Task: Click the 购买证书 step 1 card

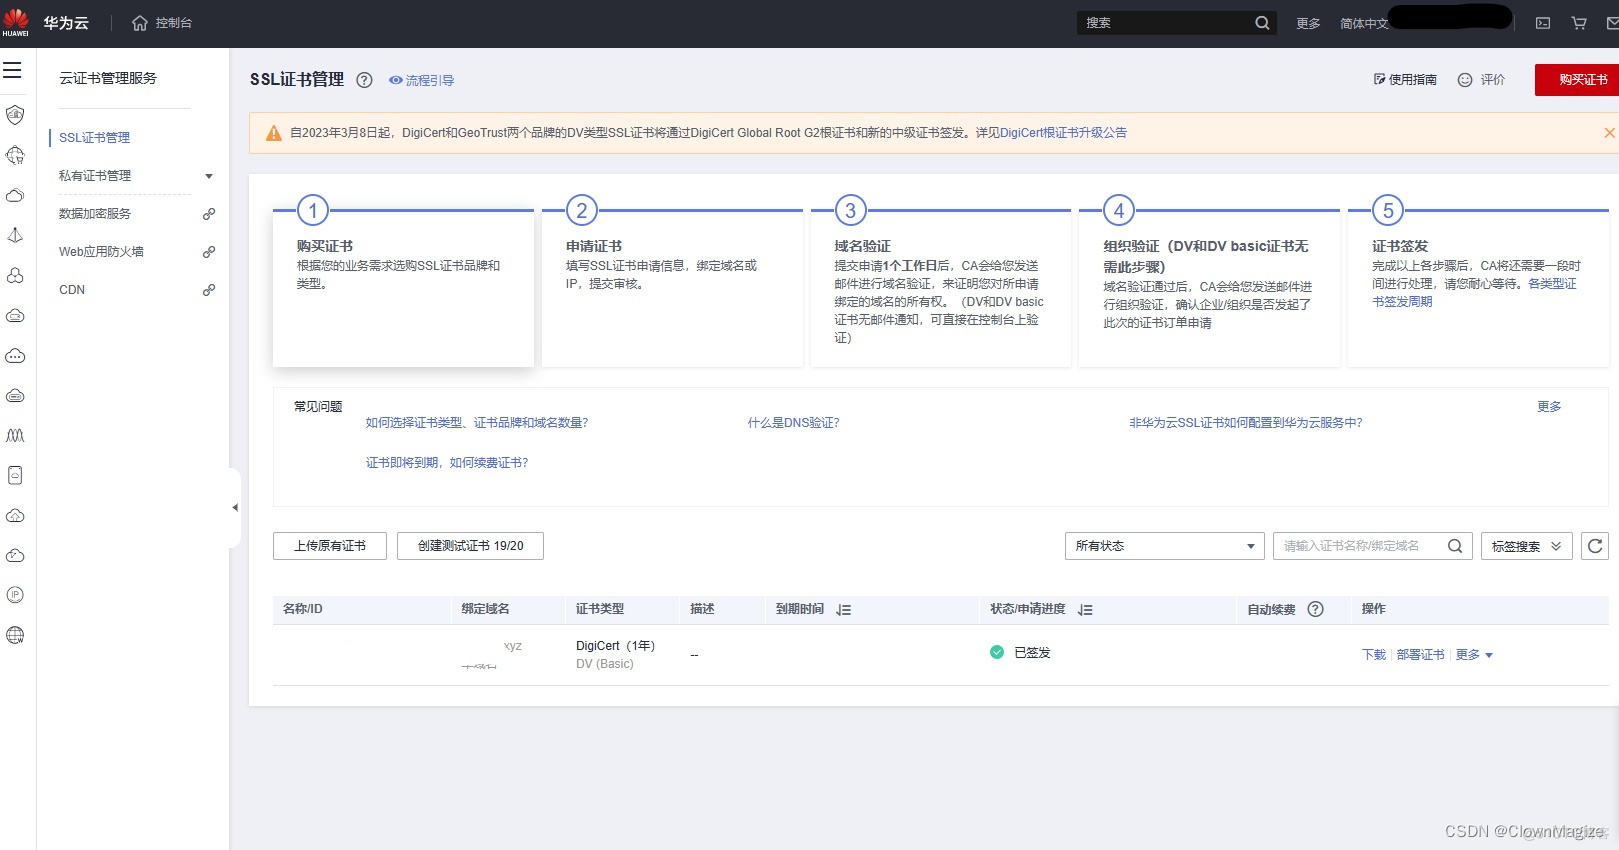Action: (403, 289)
